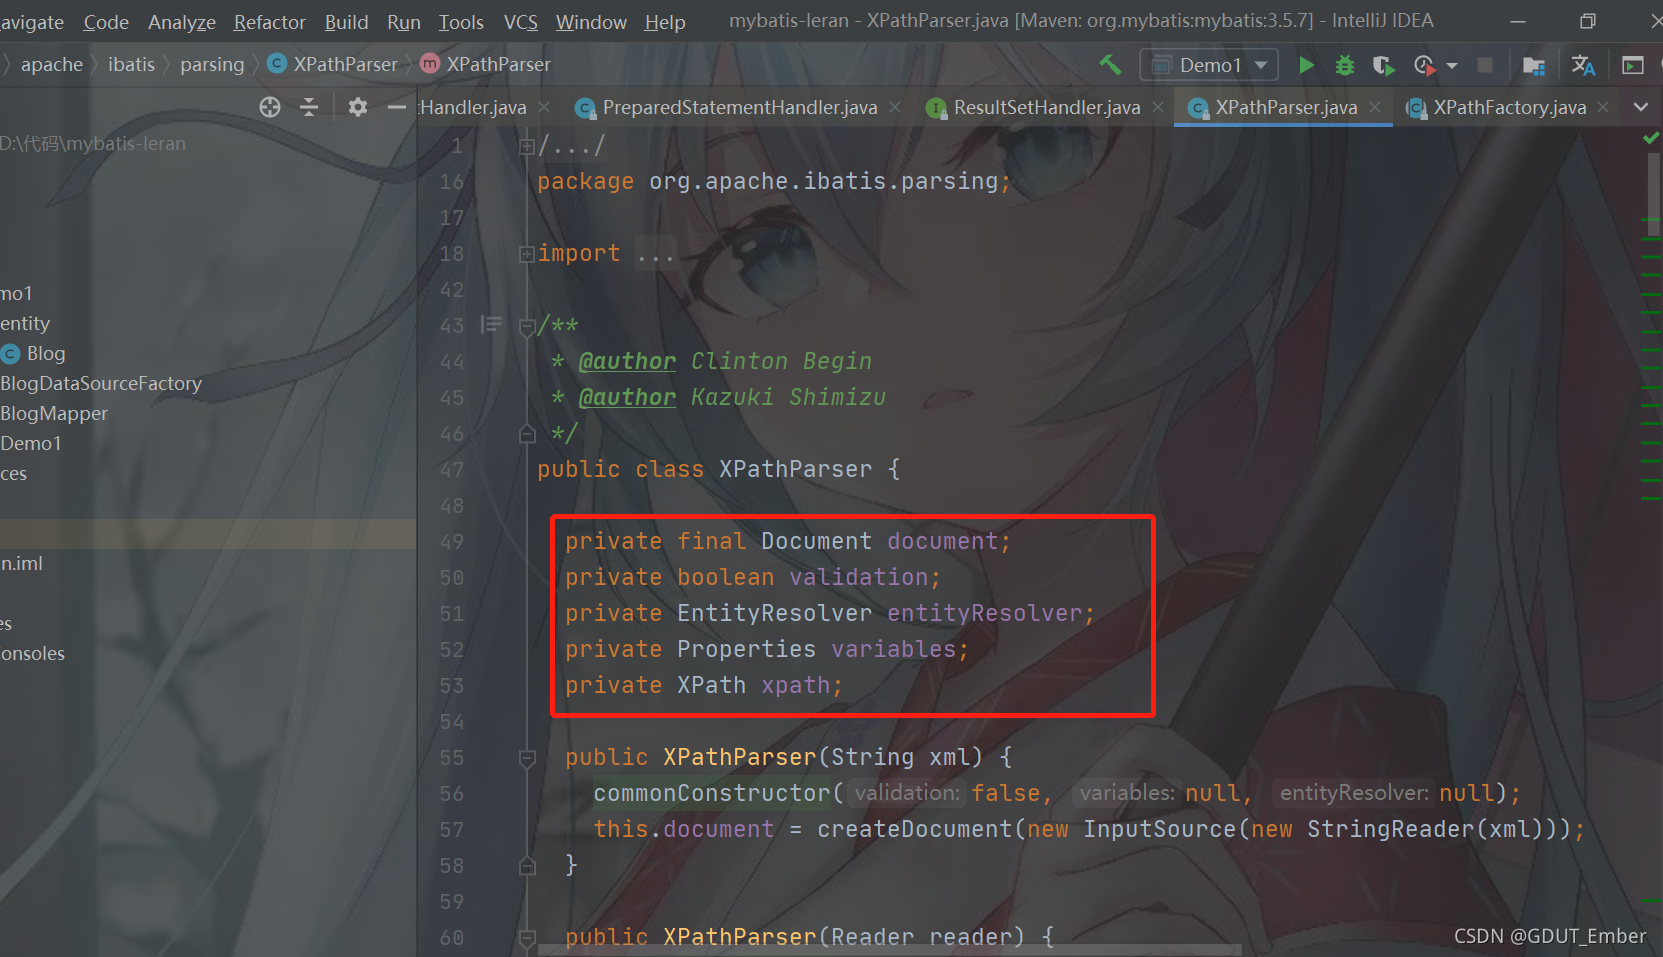The width and height of the screenshot is (1663, 957).
Task: Select BlogDataSourceFactory in project tree
Action: click(101, 384)
